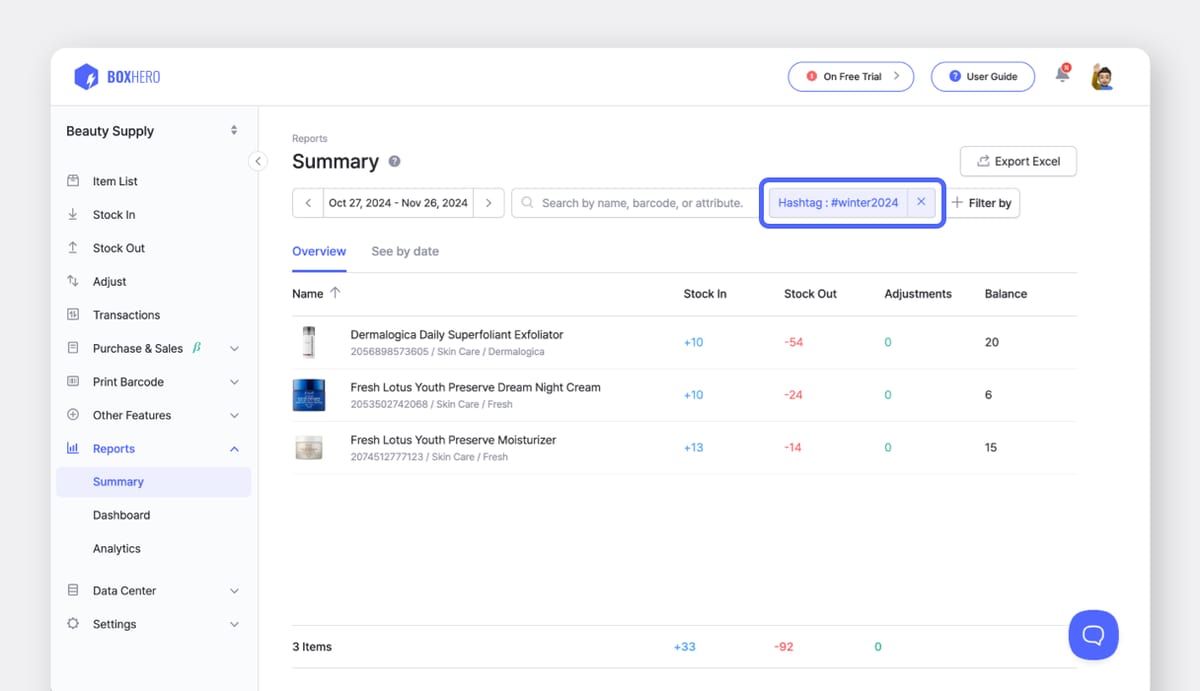Open the User Guide
Image resolution: width=1200 pixels, height=691 pixels.
pos(983,76)
